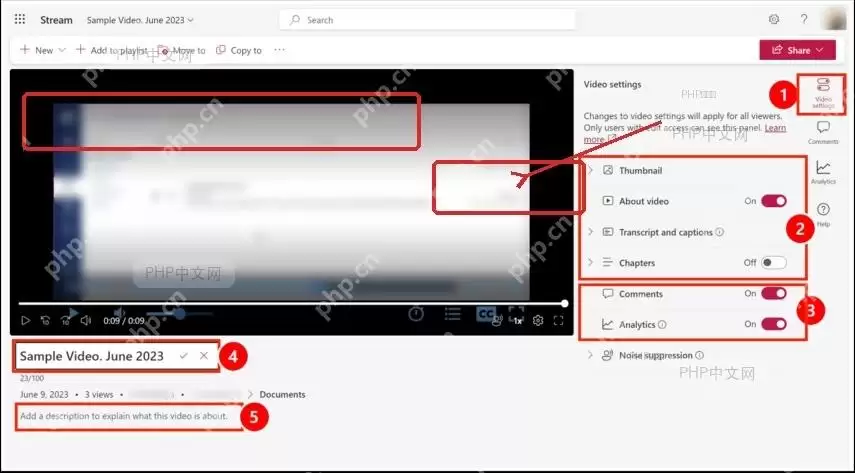Viewport: 855px width, 473px height.
Task: Click the 23/100 character counter
Action: point(32,378)
